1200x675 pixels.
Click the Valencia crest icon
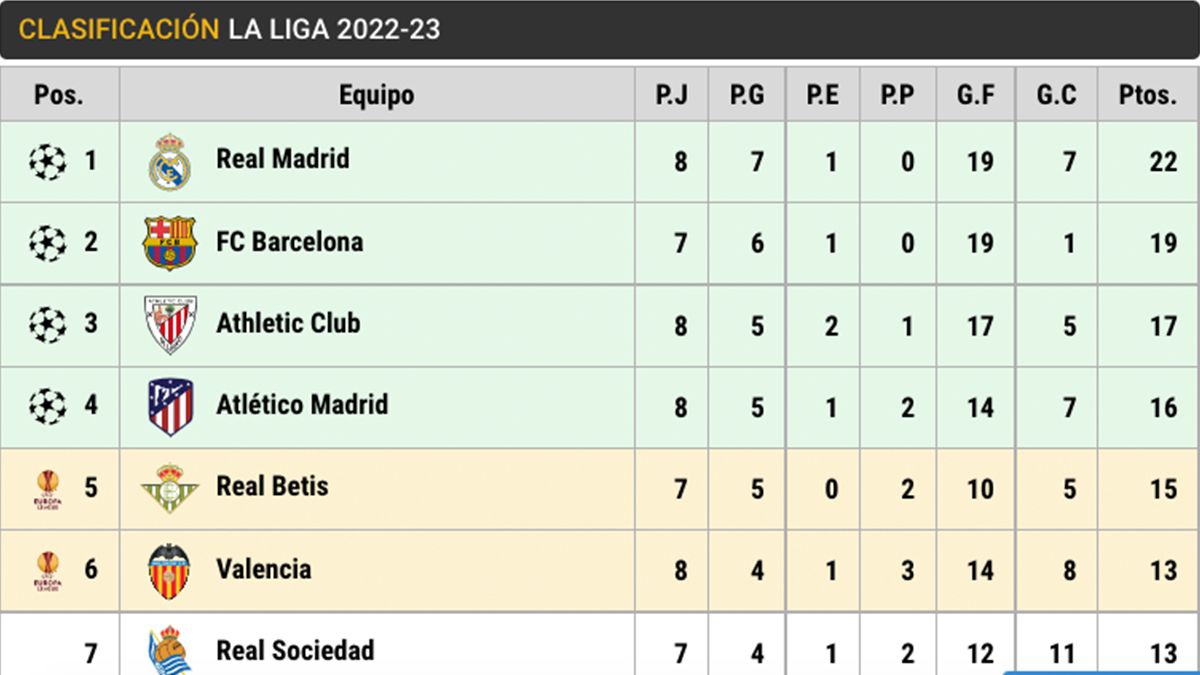tap(170, 571)
